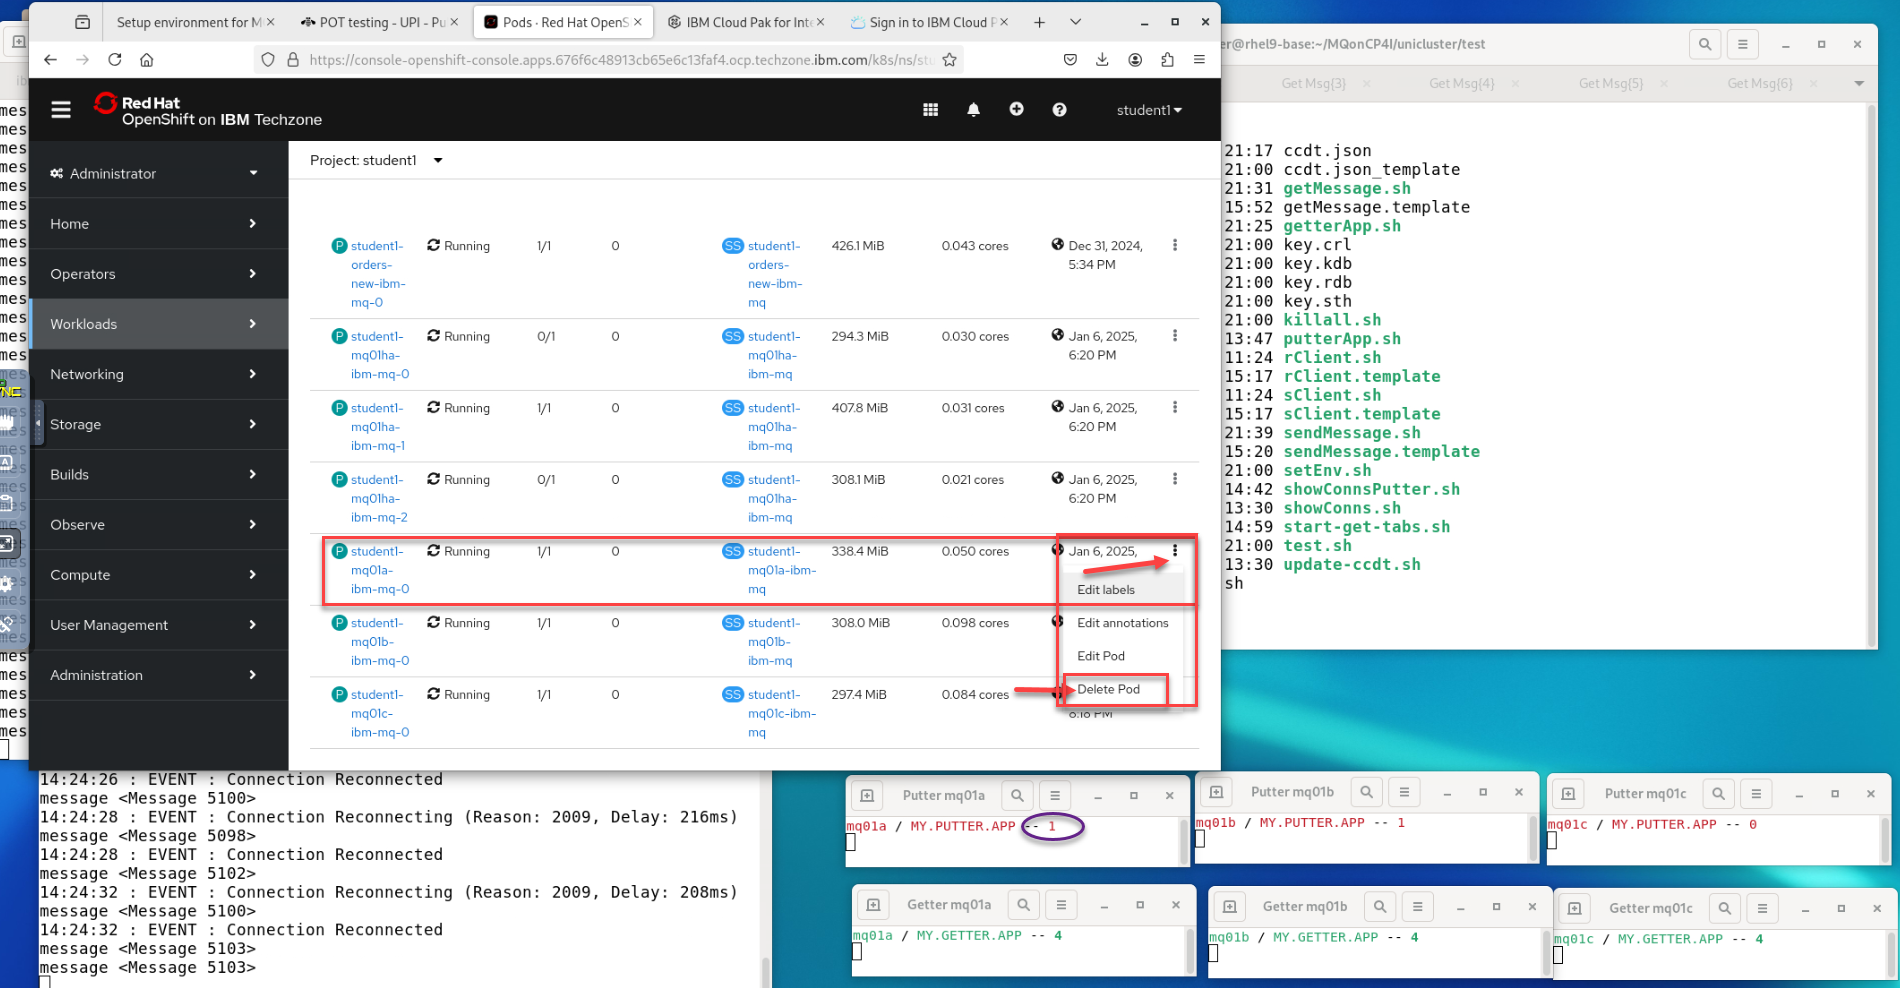Open the Administrator perspective switcher
The width and height of the screenshot is (1900, 988).
pyautogui.click(x=155, y=173)
